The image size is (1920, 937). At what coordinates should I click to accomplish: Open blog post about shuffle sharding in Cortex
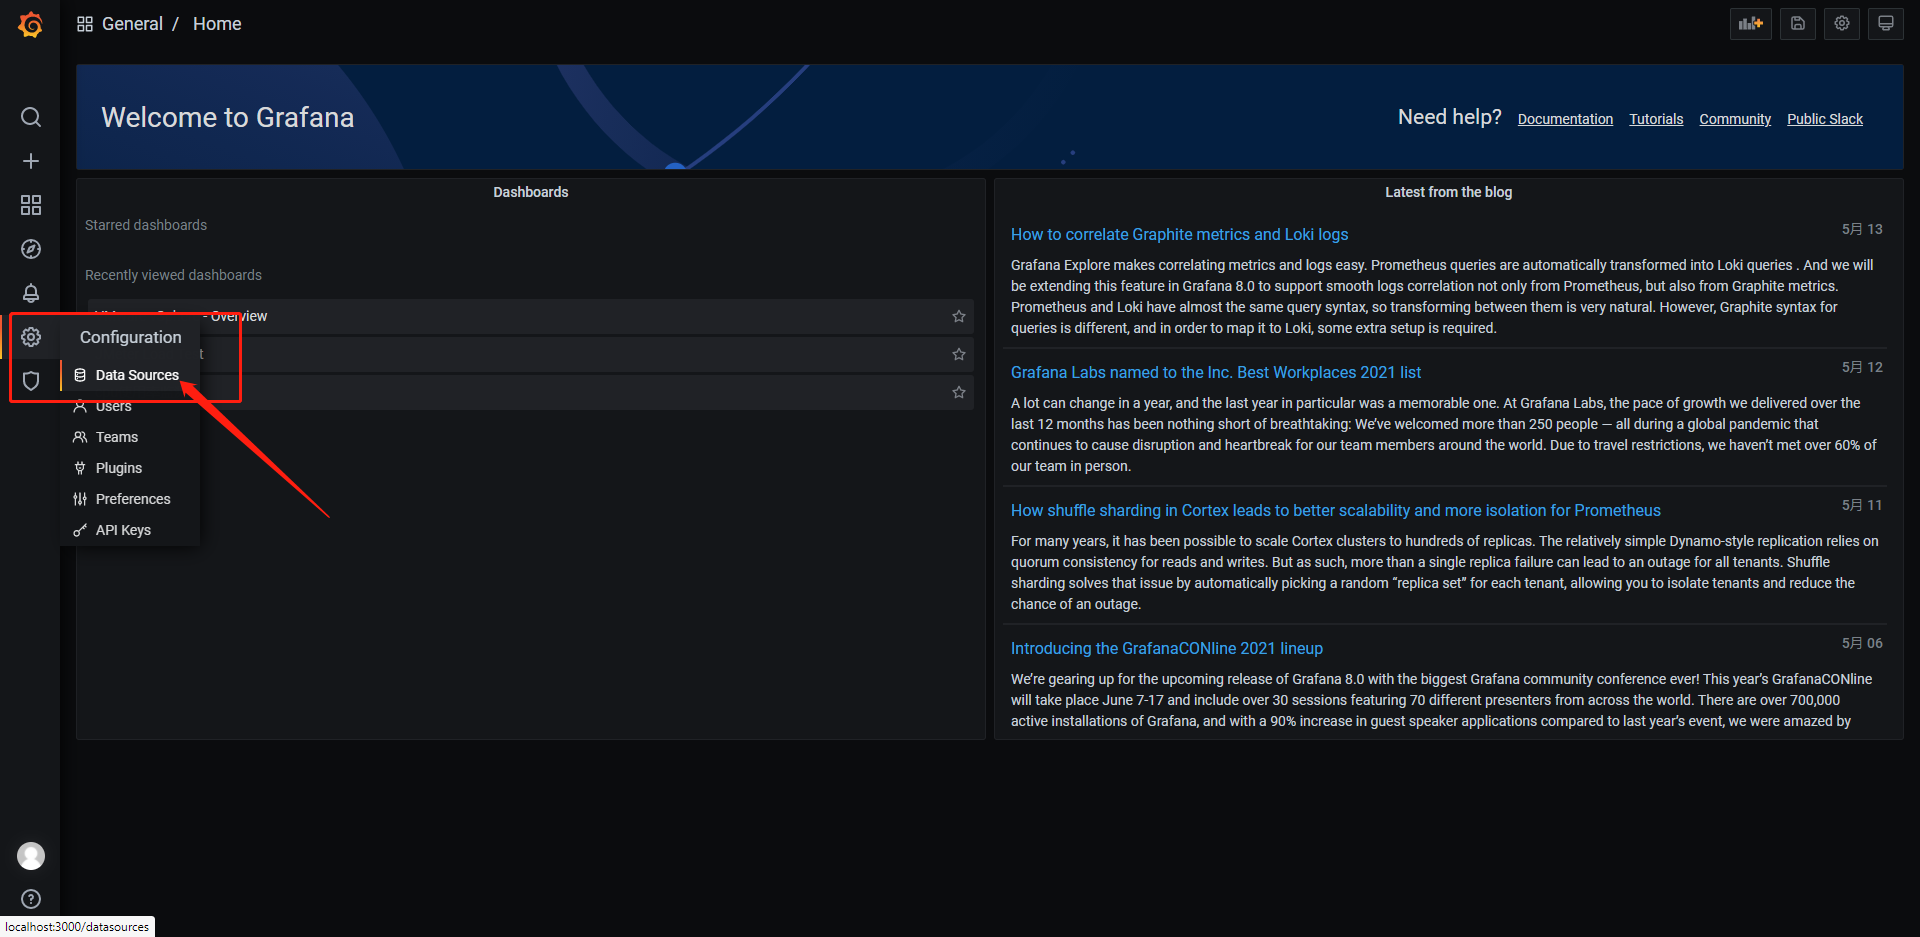(1335, 510)
